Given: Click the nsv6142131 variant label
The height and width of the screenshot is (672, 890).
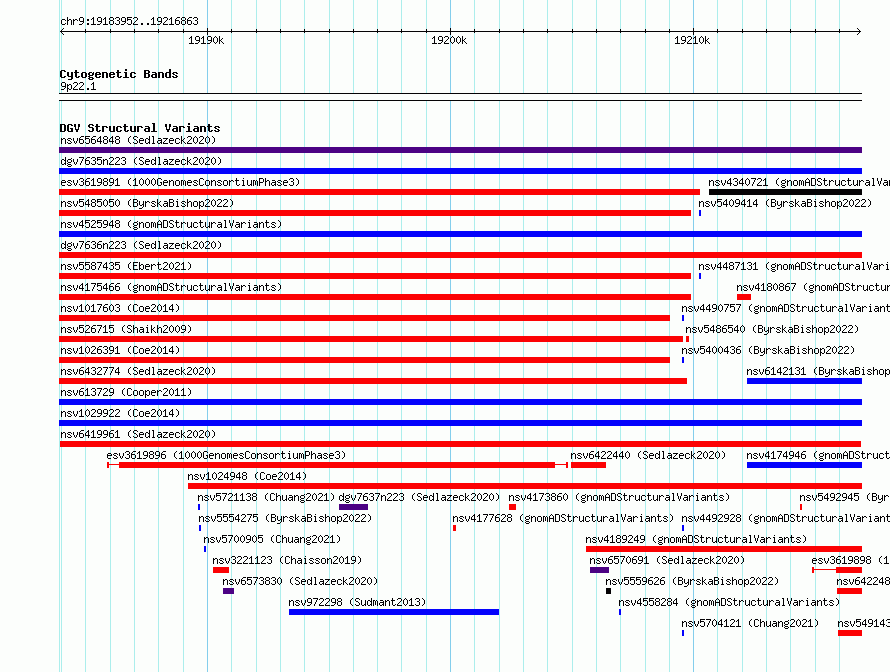Looking at the screenshot, I should pos(818,371).
